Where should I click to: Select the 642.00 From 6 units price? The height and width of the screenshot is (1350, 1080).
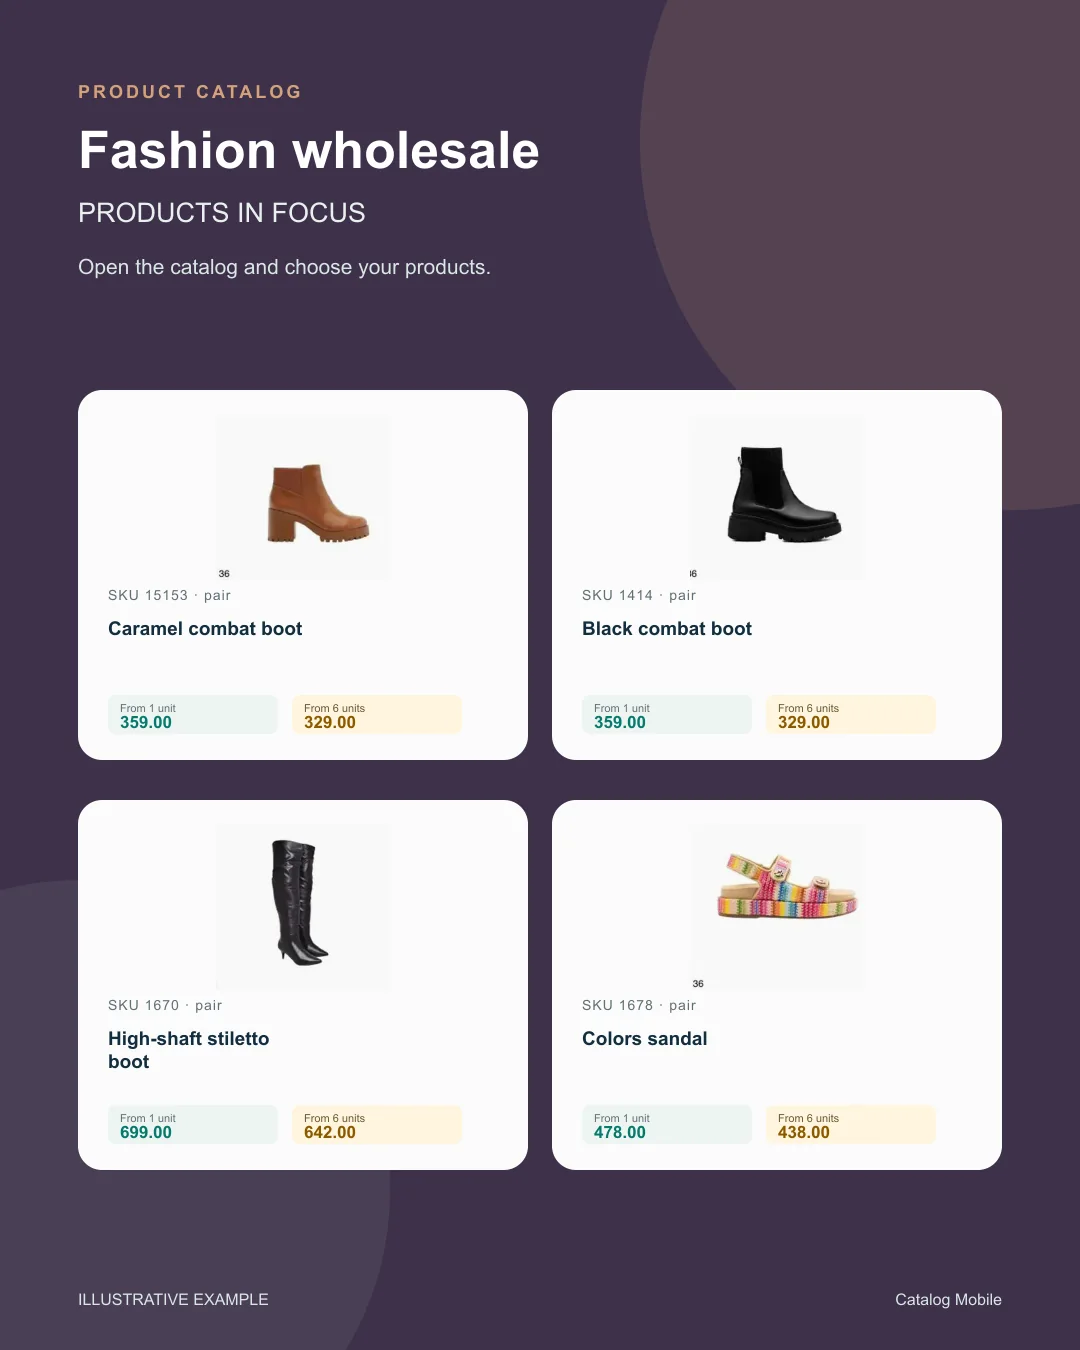[377, 1125]
